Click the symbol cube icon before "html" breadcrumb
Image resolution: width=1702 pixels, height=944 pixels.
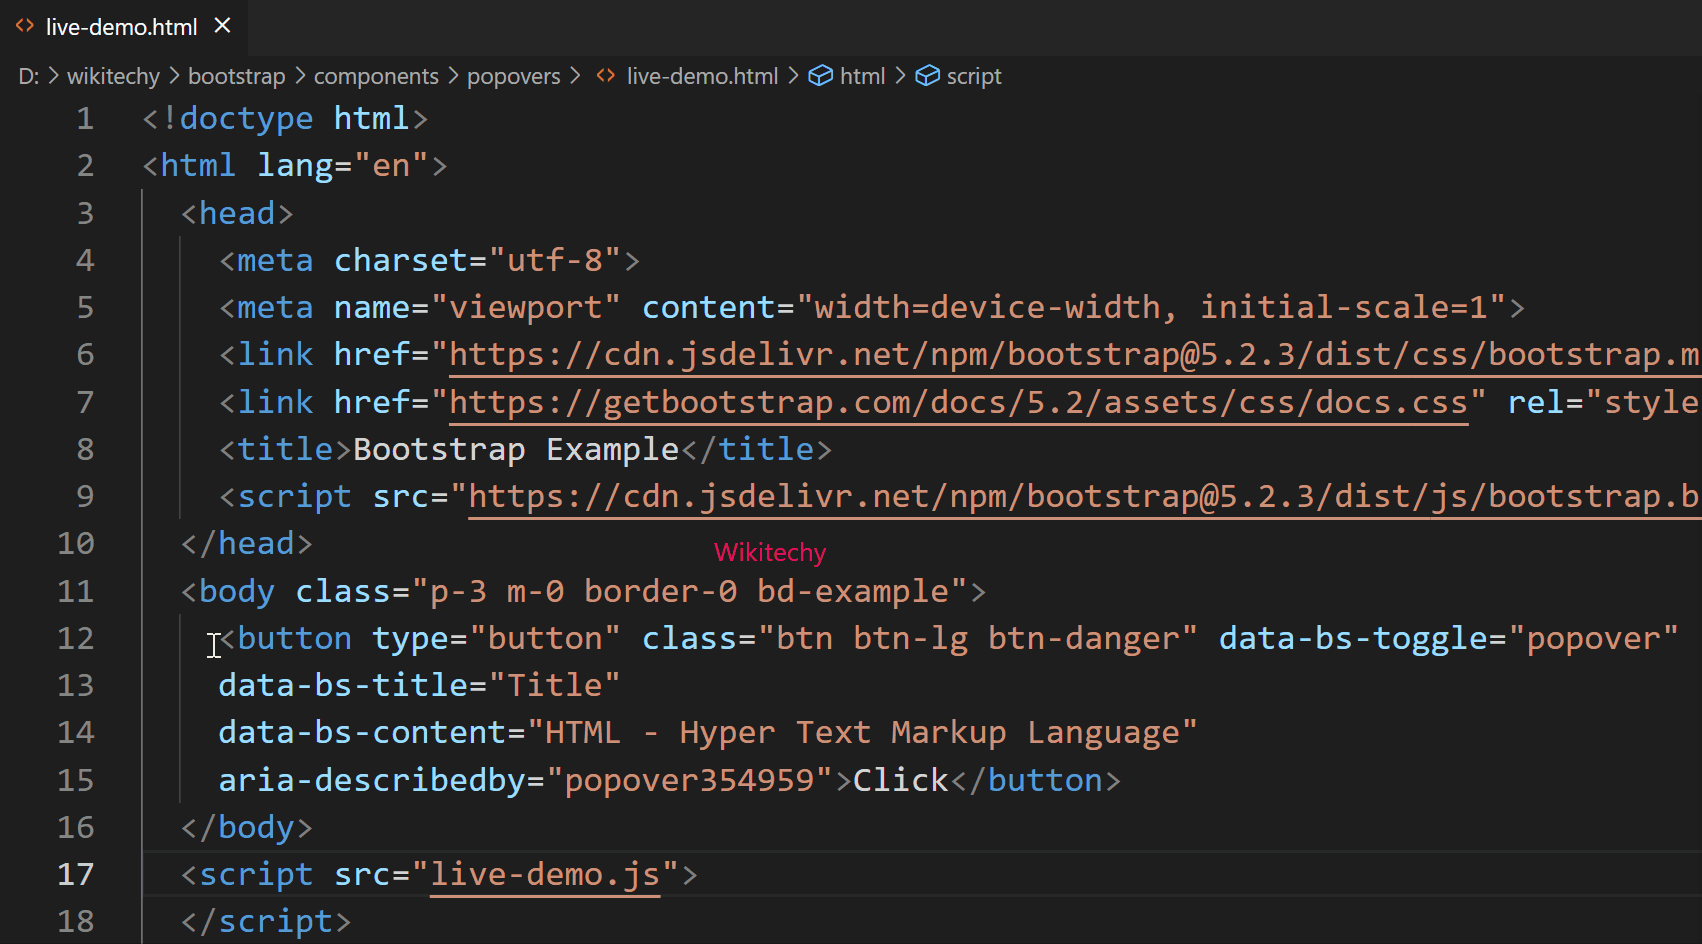click(x=820, y=75)
